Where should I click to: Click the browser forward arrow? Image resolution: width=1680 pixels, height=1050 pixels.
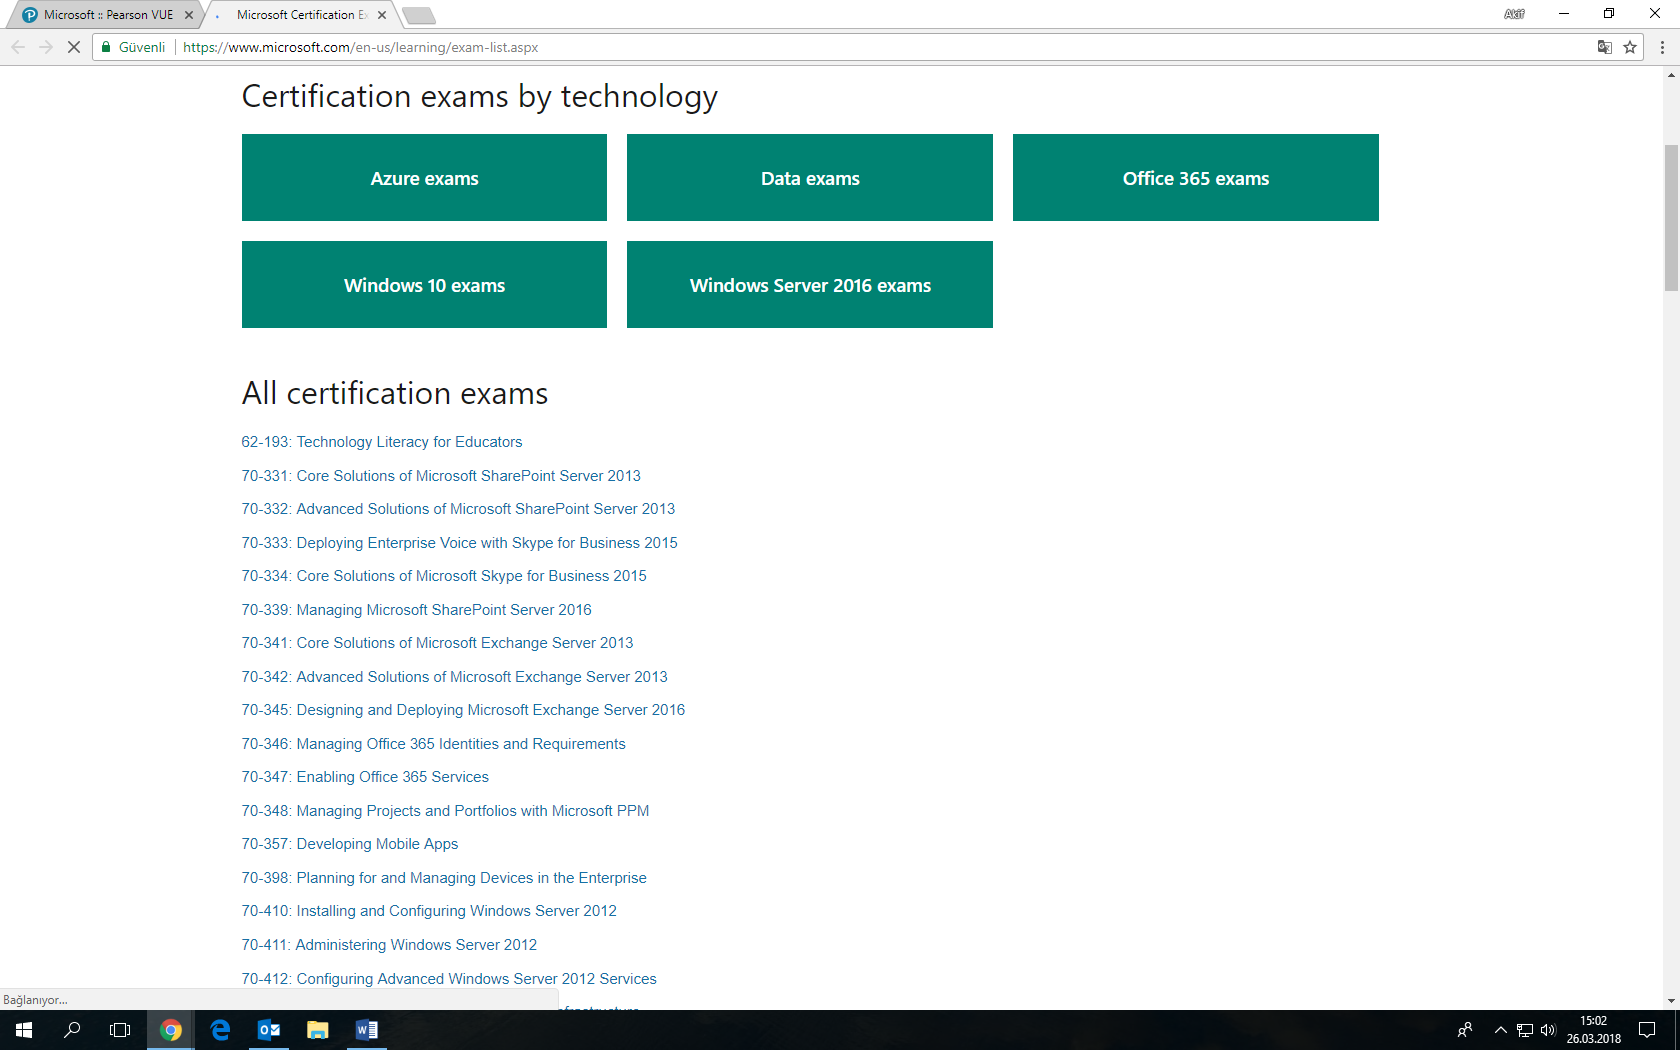click(x=46, y=47)
